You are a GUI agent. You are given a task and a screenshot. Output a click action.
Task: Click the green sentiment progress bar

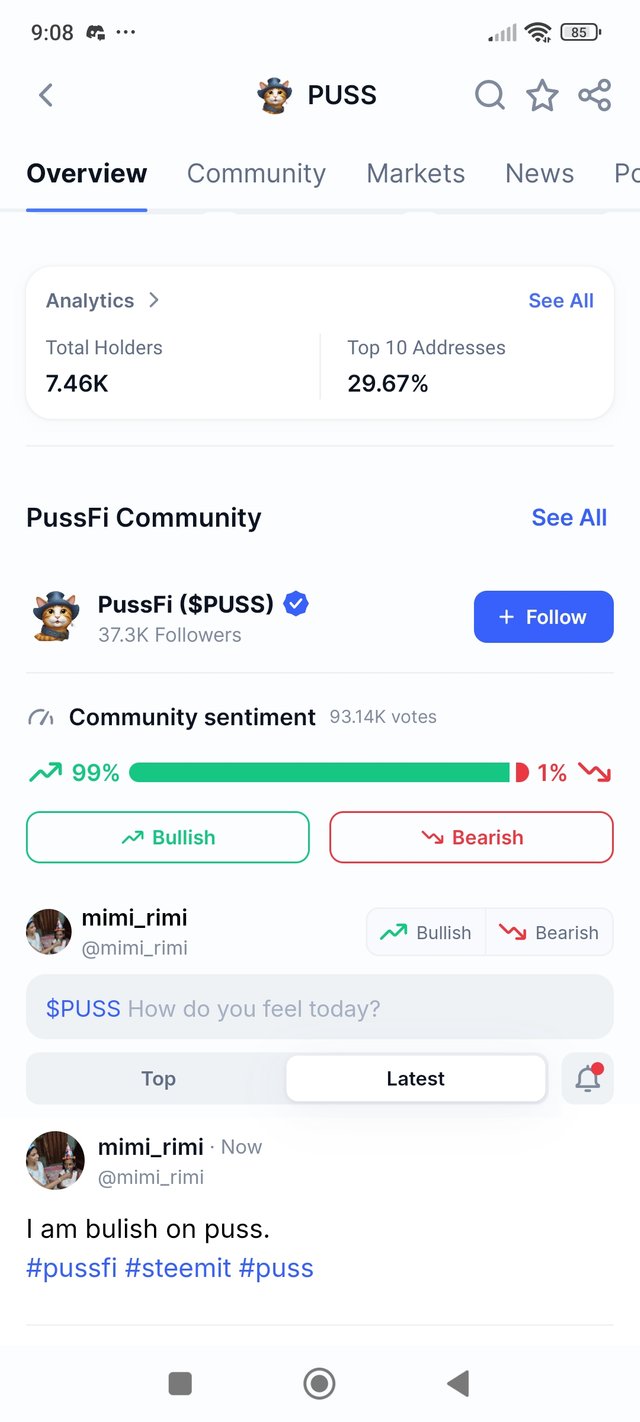319,772
